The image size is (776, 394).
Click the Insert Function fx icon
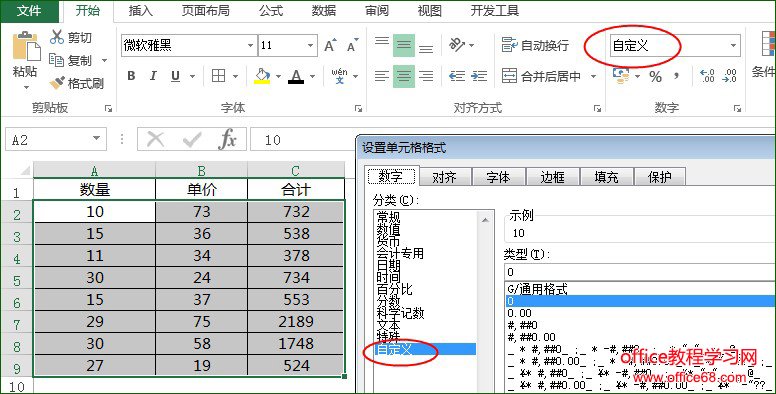(x=227, y=139)
